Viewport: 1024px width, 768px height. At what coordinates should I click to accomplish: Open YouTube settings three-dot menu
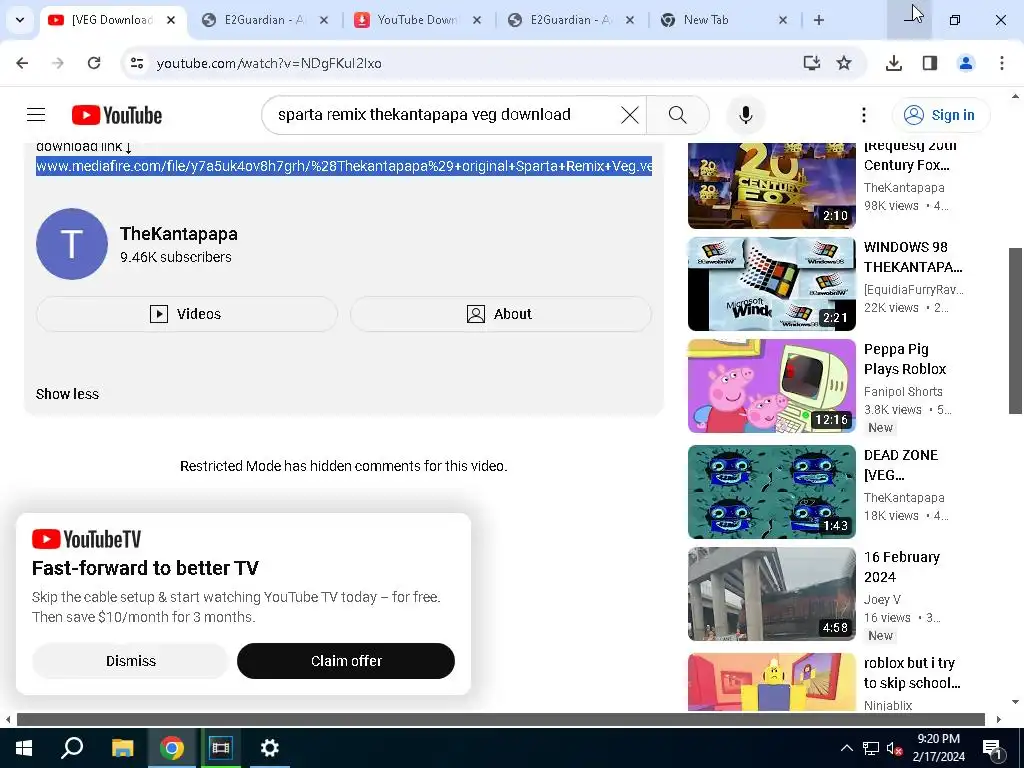click(863, 115)
